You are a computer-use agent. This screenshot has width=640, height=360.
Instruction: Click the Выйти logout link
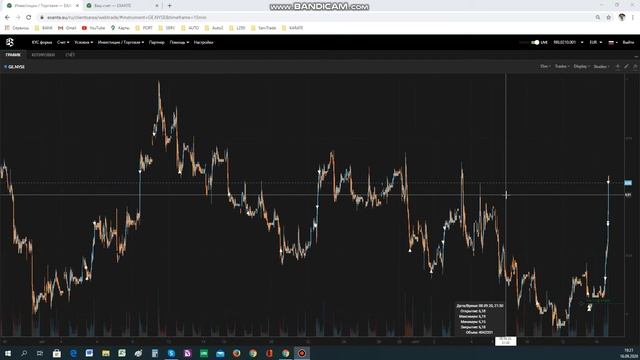click(628, 42)
